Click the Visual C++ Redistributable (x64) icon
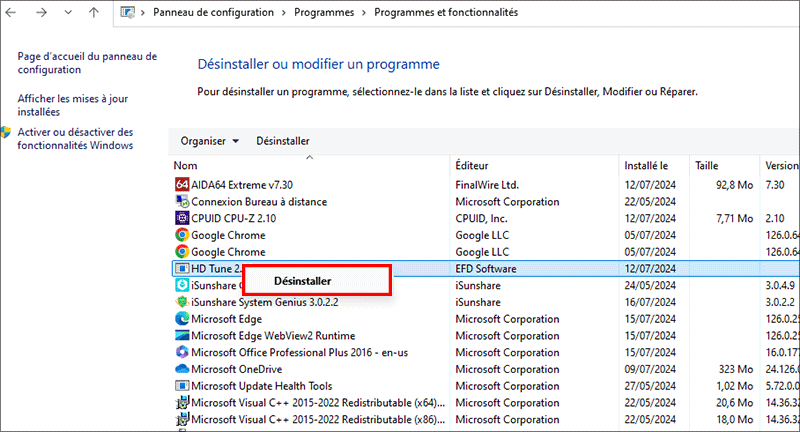 tap(182, 402)
